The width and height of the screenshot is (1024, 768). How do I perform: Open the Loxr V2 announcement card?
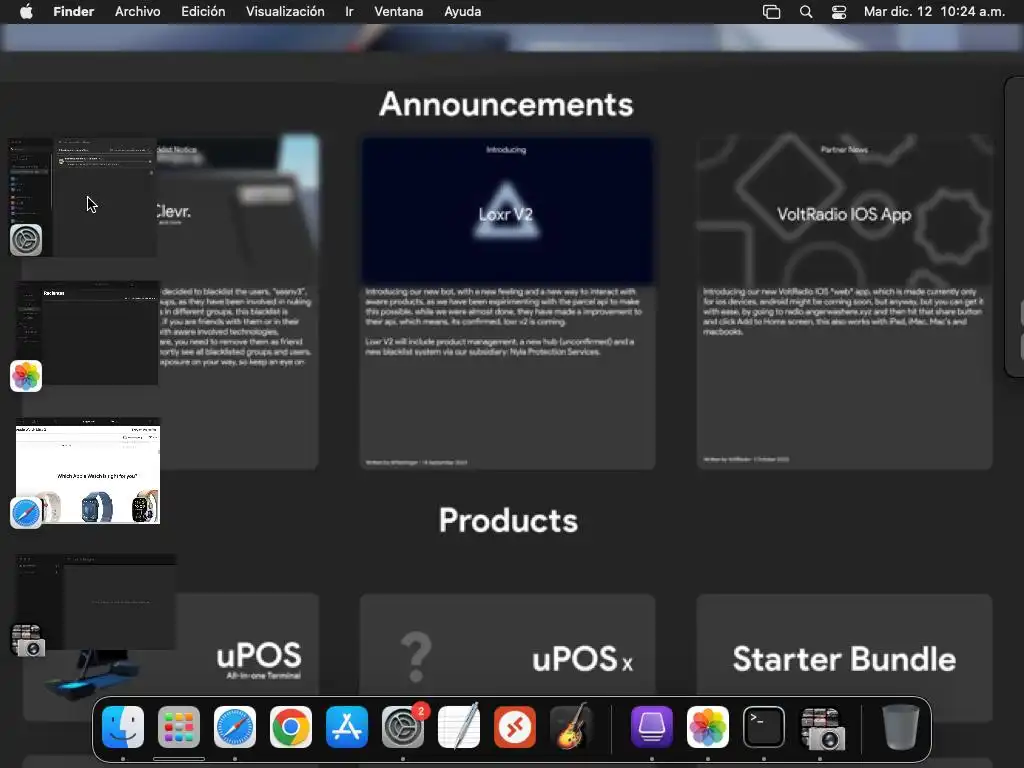point(507,302)
